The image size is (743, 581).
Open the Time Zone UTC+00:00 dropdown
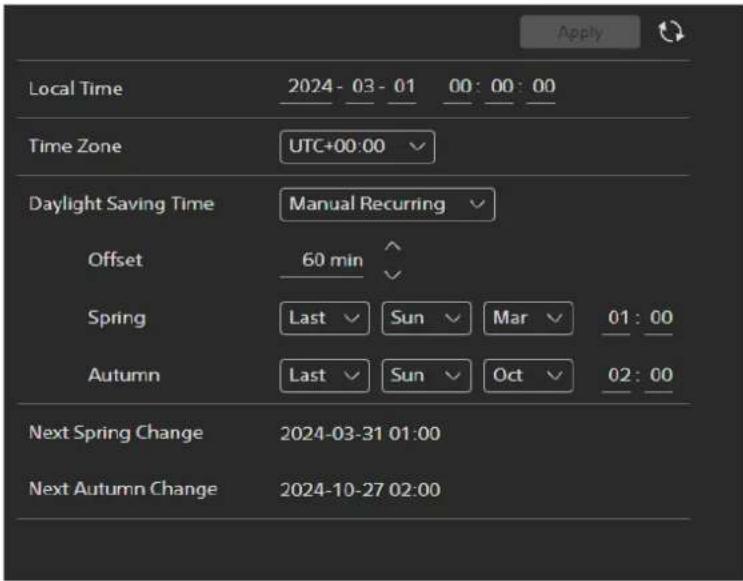tap(357, 147)
